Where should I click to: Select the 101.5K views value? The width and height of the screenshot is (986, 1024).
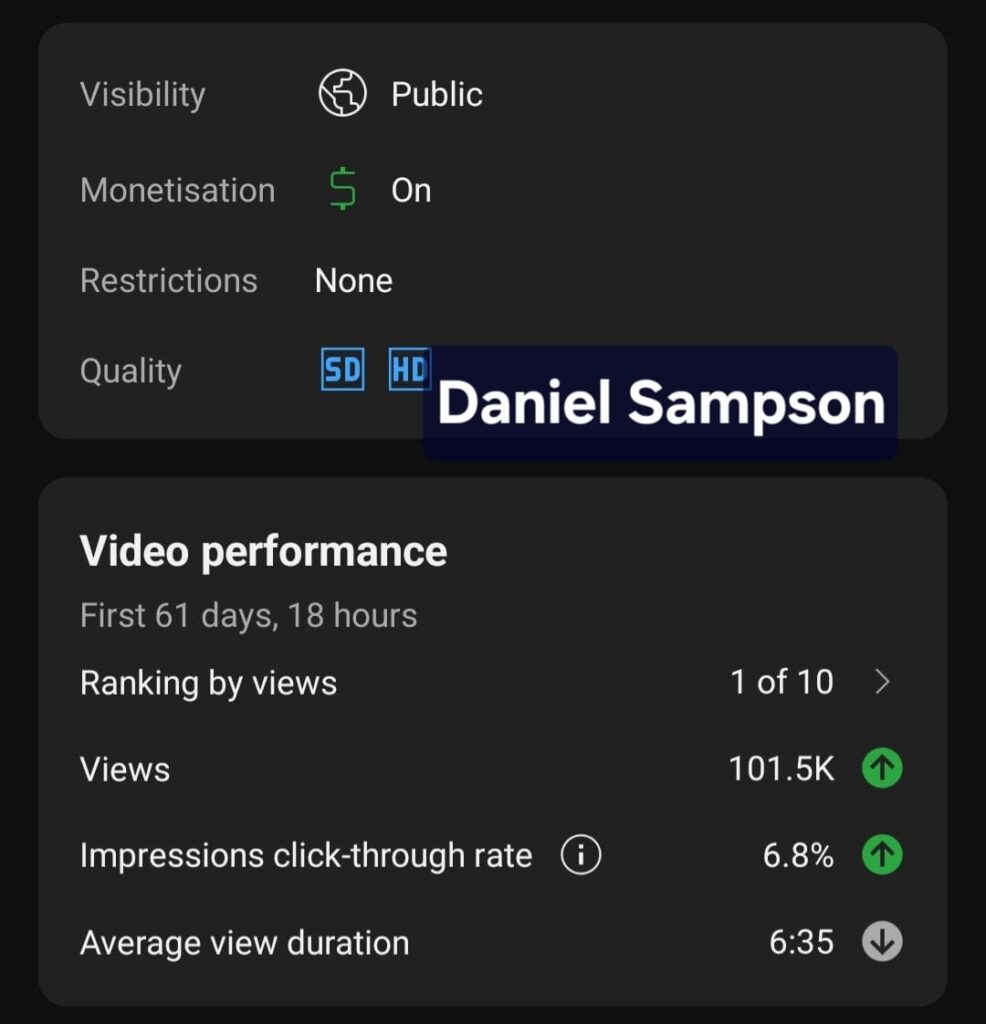coord(781,770)
